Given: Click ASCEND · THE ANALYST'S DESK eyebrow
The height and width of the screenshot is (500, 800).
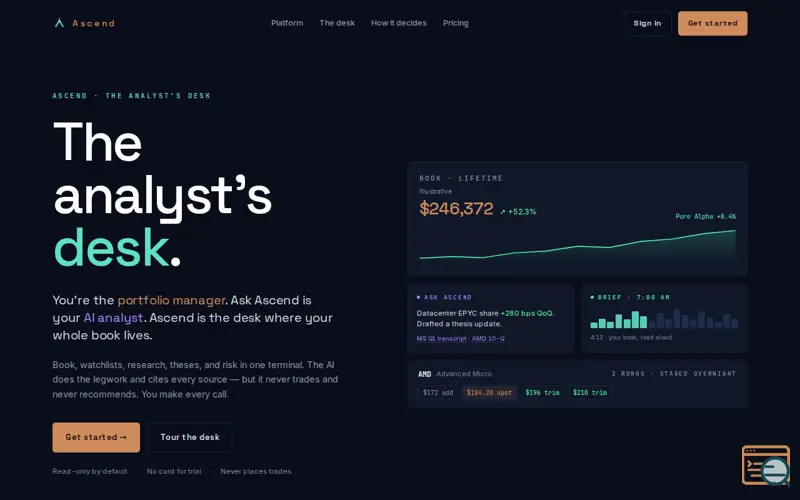Looking at the screenshot, I should pyautogui.click(x=132, y=95).
